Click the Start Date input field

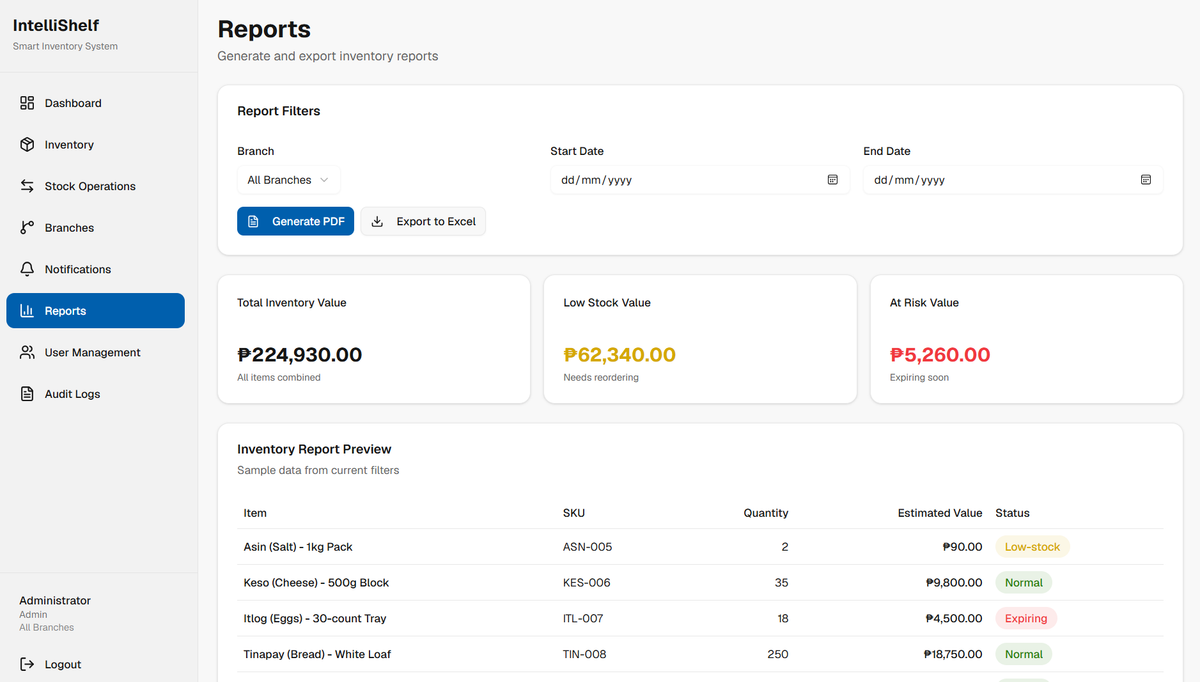tap(700, 180)
